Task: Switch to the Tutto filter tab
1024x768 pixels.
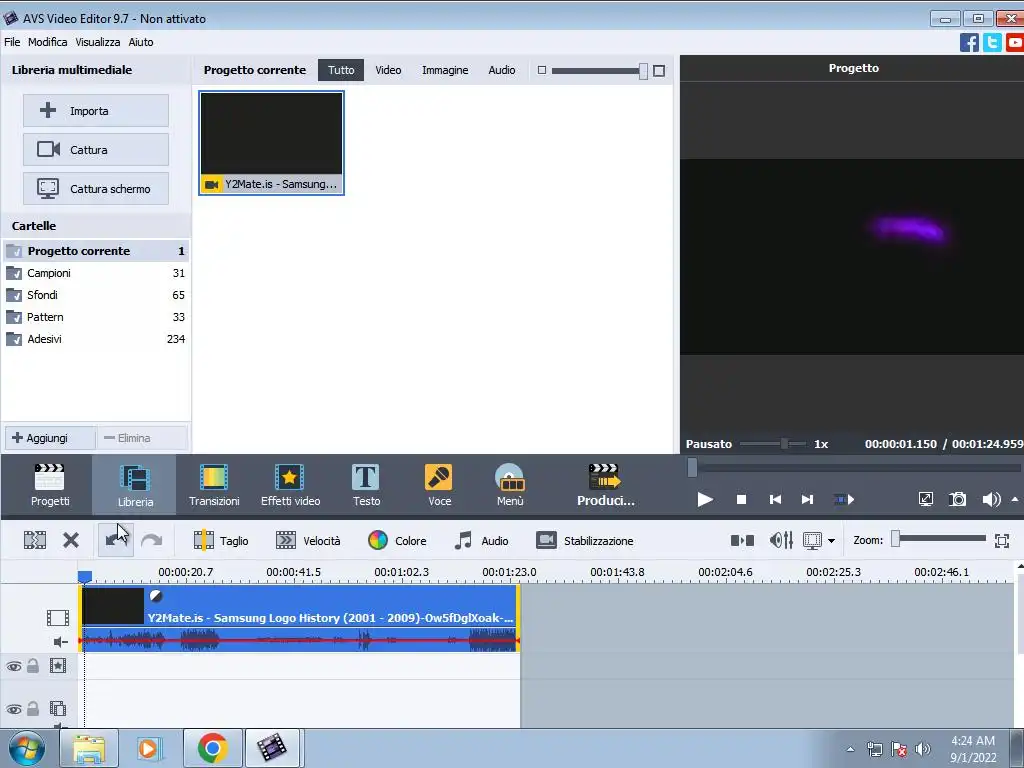Action: 341,70
